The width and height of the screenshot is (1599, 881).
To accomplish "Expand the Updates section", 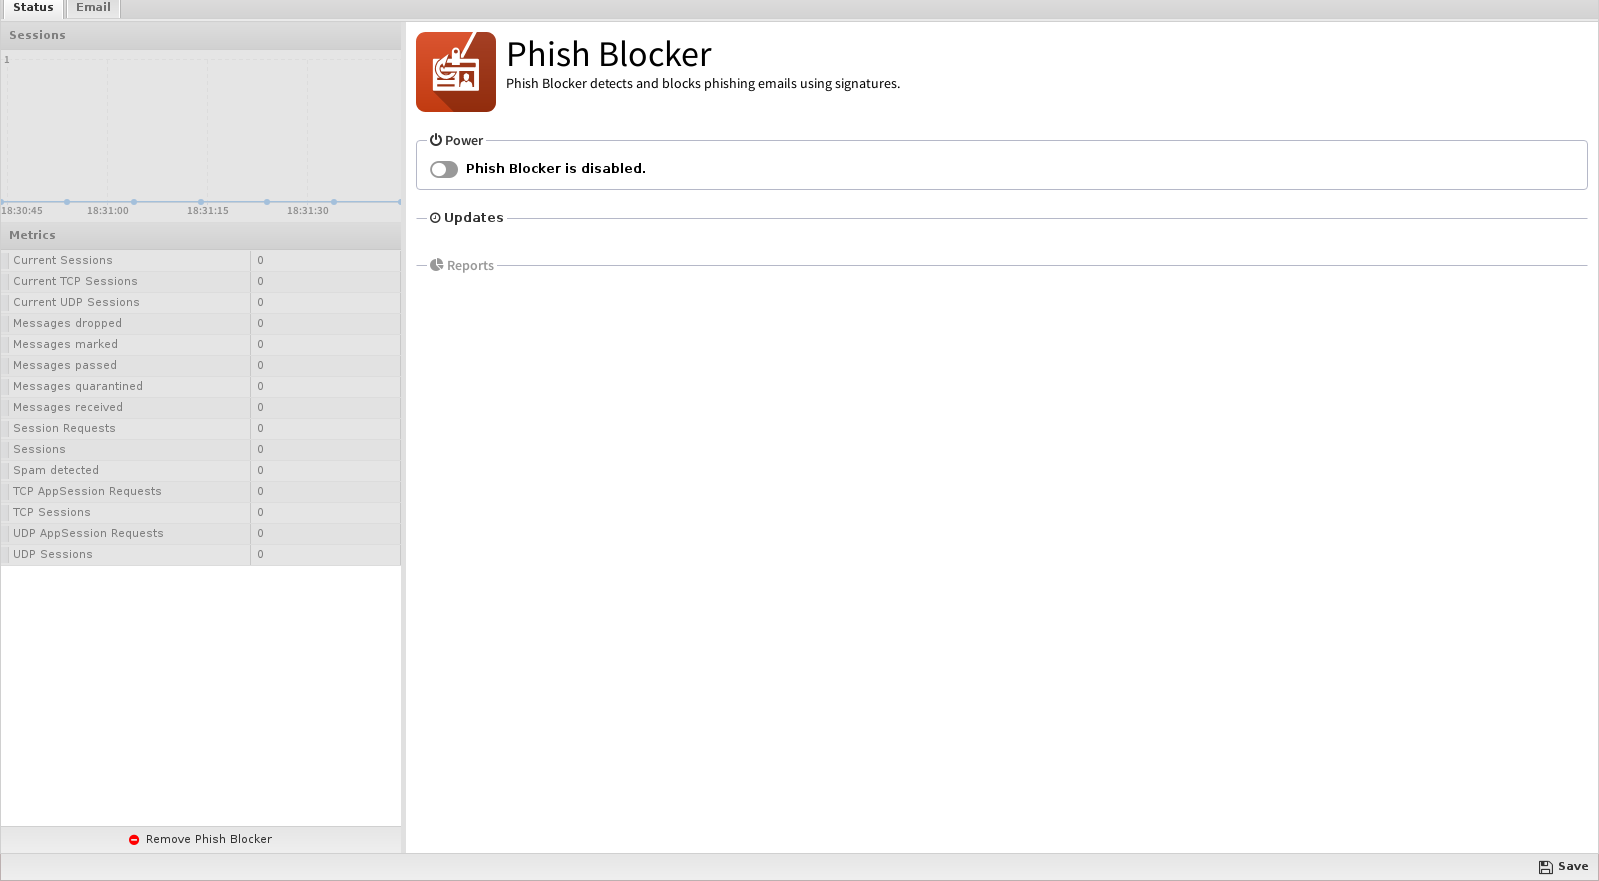I will click(474, 218).
